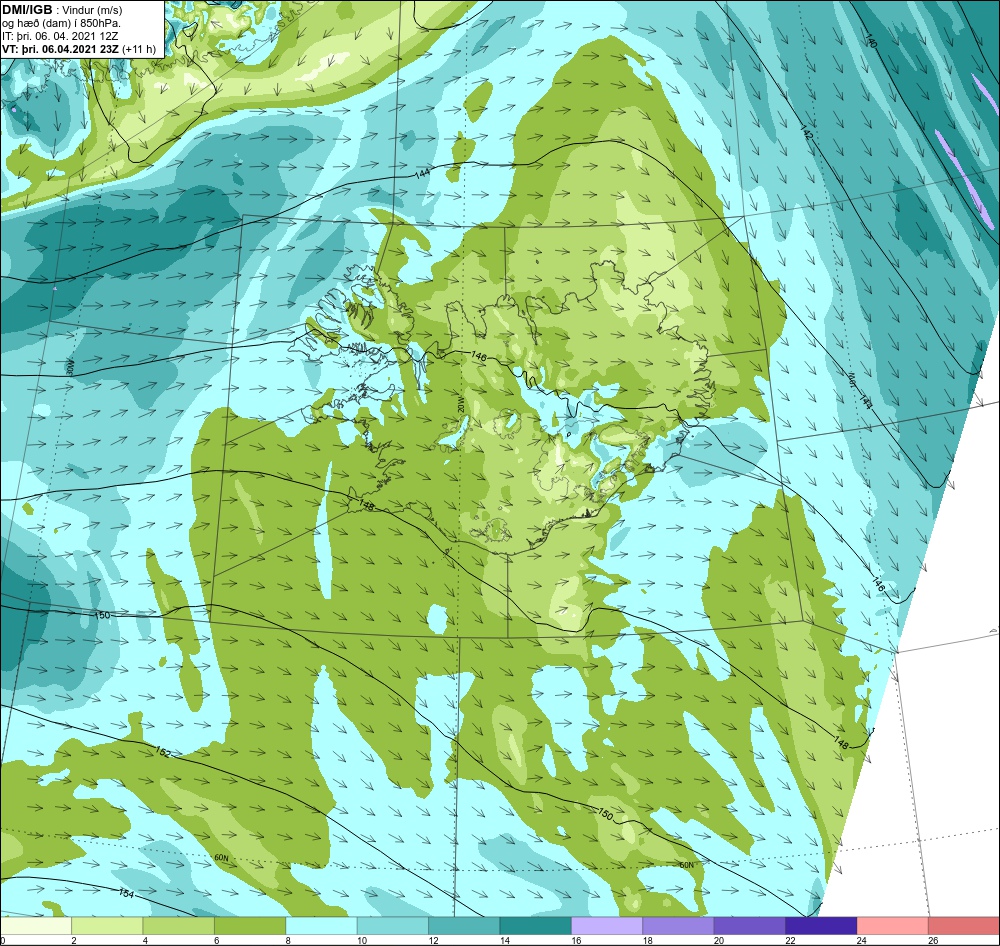Click the legend tick label '16'
The height and width of the screenshot is (946, 1000).
[577, 940]
